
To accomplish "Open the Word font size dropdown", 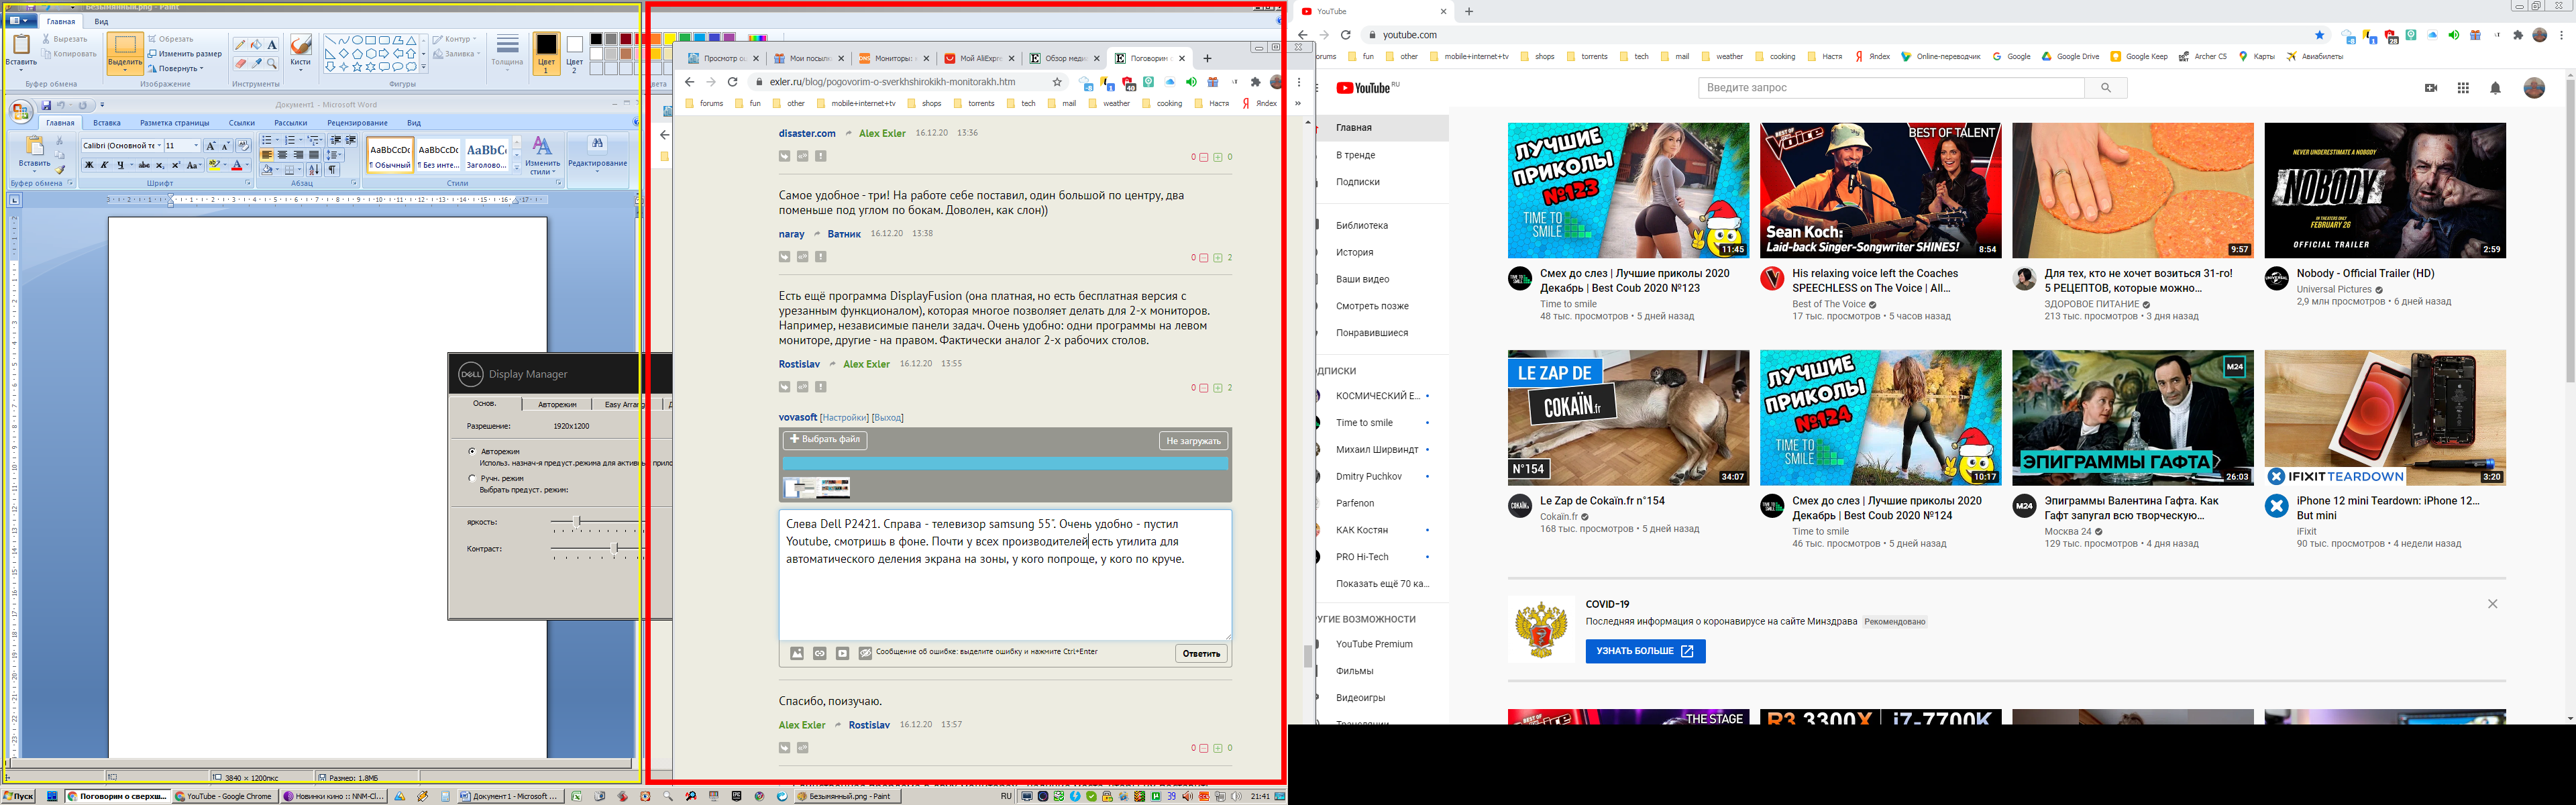I will [196, 146].
